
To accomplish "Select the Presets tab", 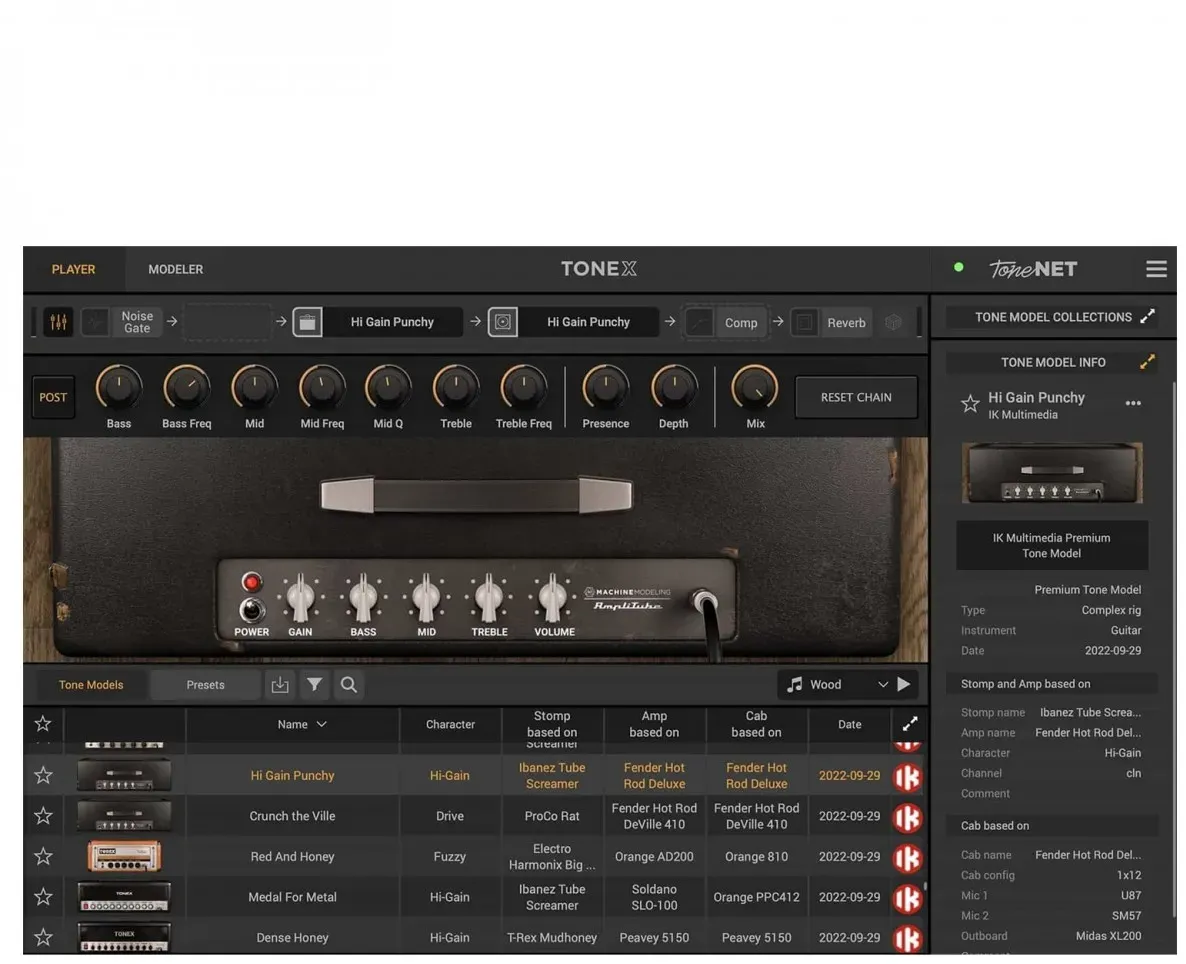I will click(205, 685).
